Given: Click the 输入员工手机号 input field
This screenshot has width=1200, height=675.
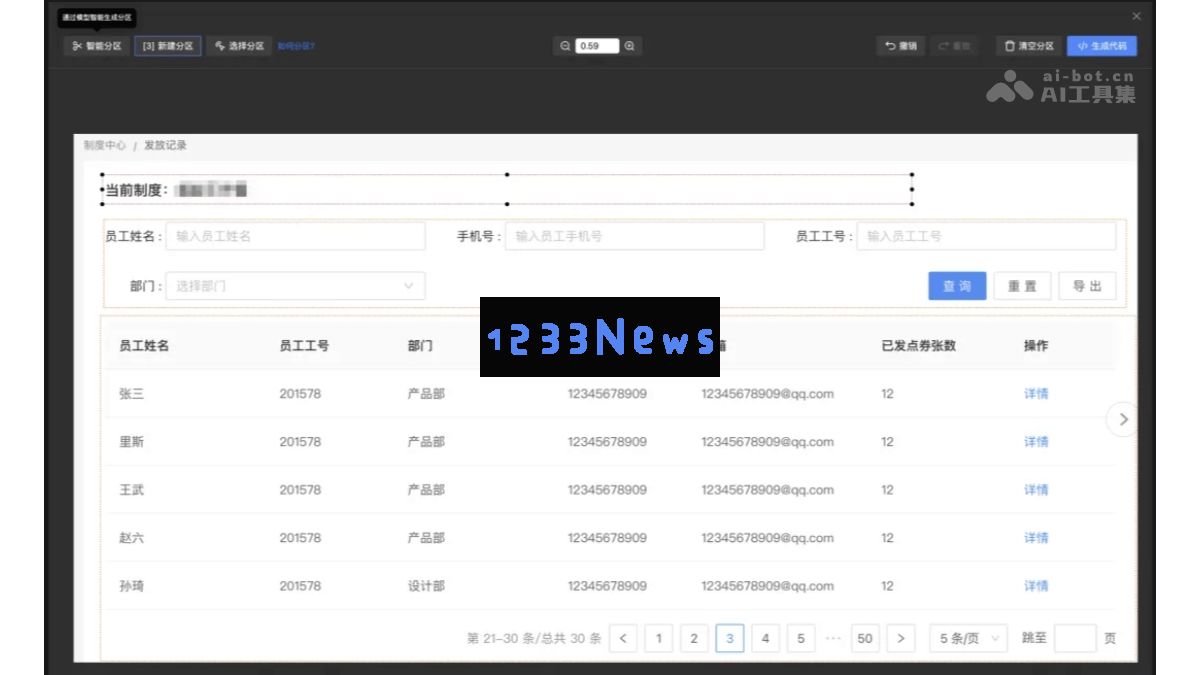Looking at the screenshot, I should (634, 236).
